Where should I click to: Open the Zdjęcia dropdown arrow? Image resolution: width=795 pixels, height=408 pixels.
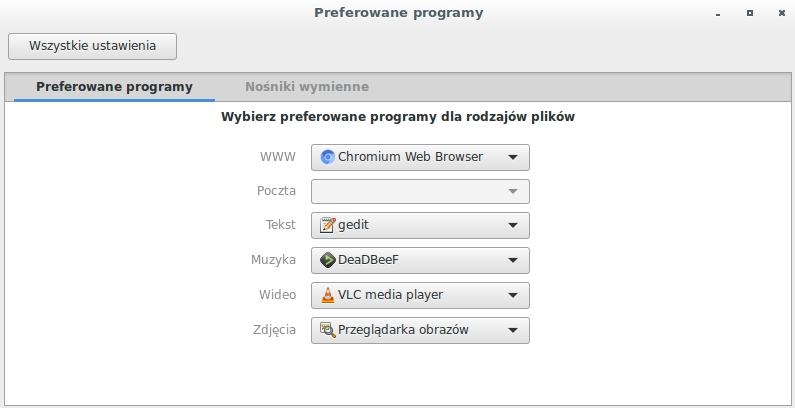pos(512,330)
